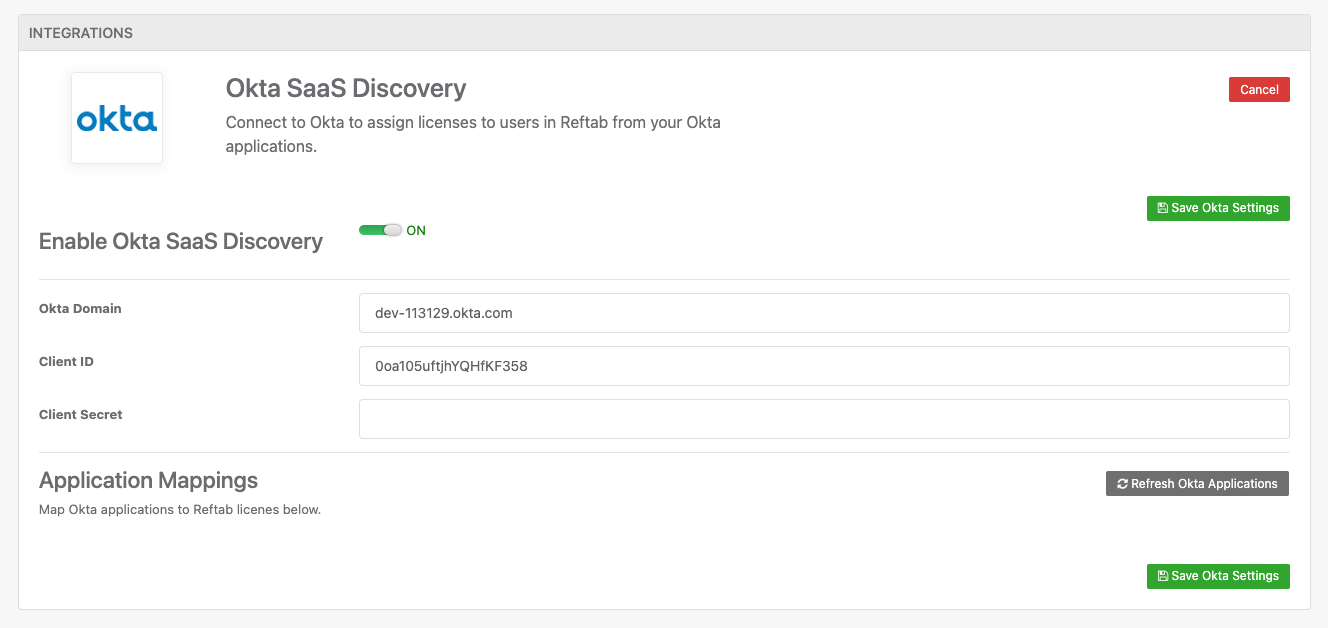This screenshot has height=628, width=1328.
Task: Click the Okta Domain label
Action: (x=80, y=308)
